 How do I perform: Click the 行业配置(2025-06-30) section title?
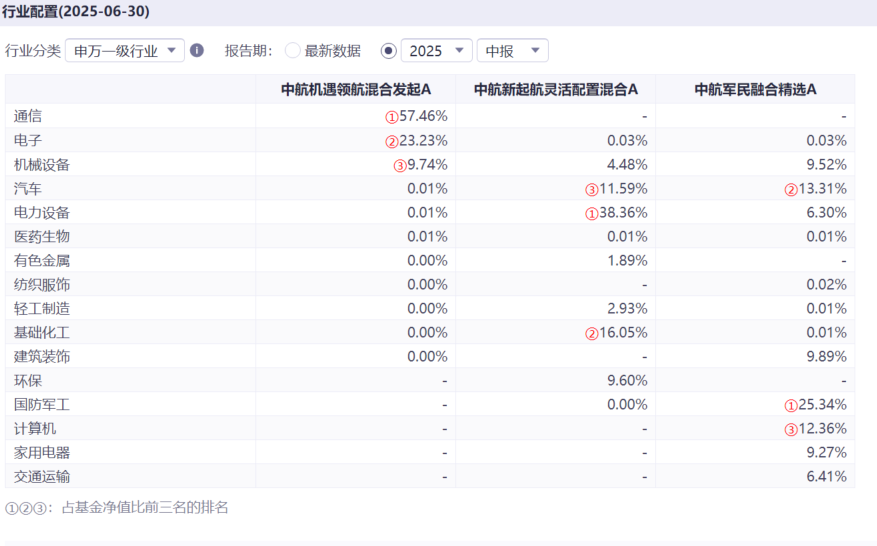tap(77, 10)
